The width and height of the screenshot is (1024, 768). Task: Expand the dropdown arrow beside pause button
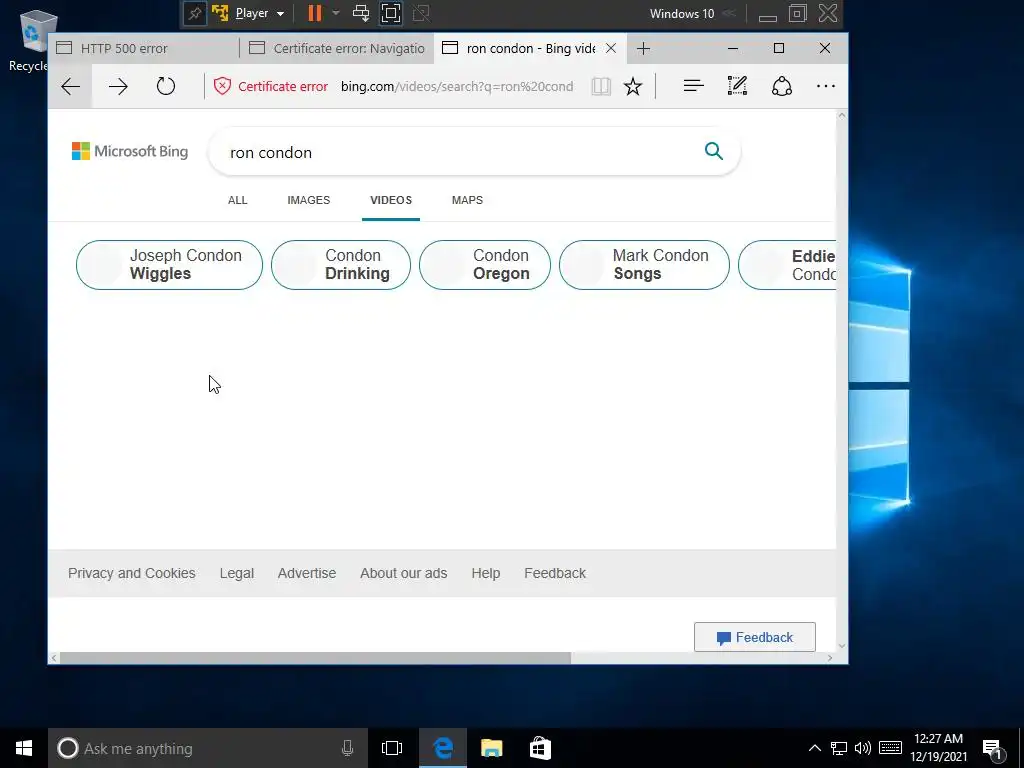[336, 13]
